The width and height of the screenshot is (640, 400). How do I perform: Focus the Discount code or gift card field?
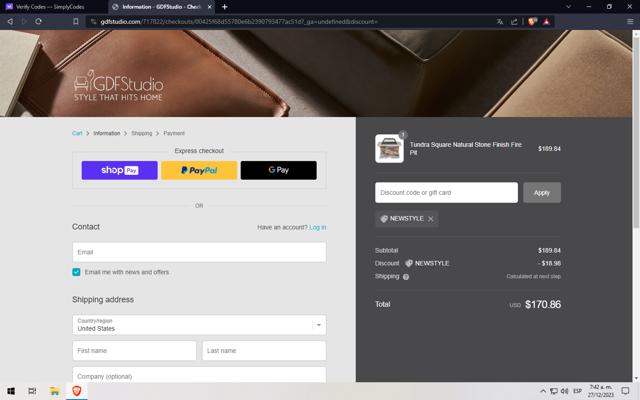pyautogui.click(x=447, y=192)
